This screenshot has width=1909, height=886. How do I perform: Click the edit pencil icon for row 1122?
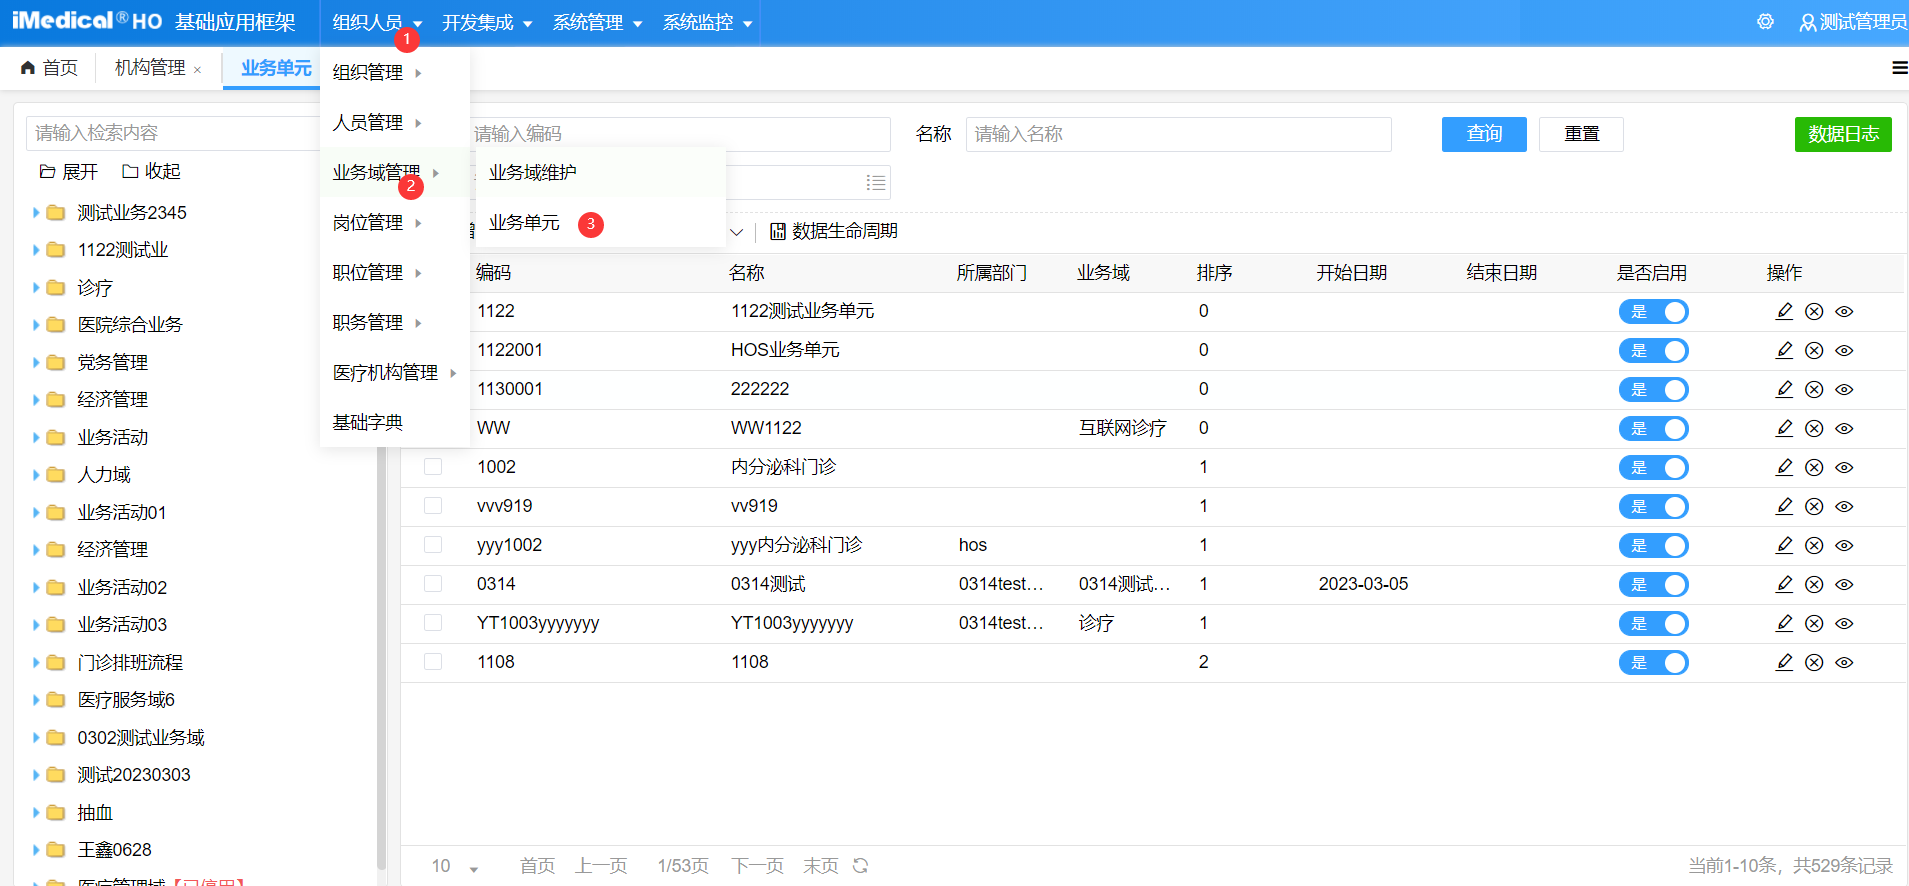point(1784,311)
